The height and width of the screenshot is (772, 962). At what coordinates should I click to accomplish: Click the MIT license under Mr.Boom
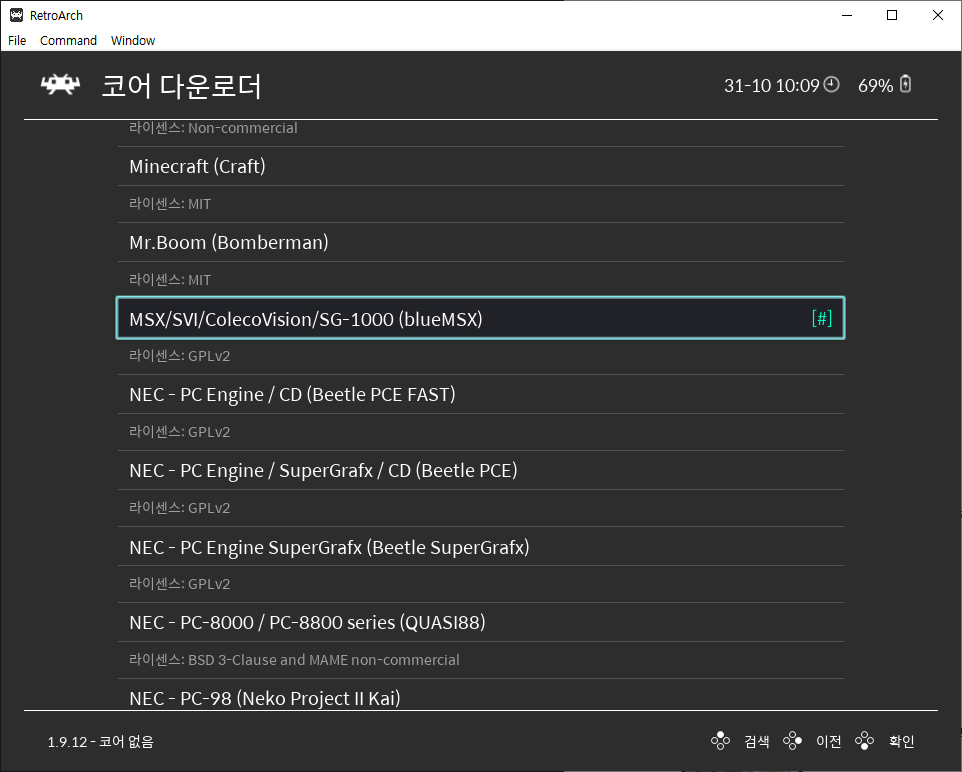[x=170, y=280]
